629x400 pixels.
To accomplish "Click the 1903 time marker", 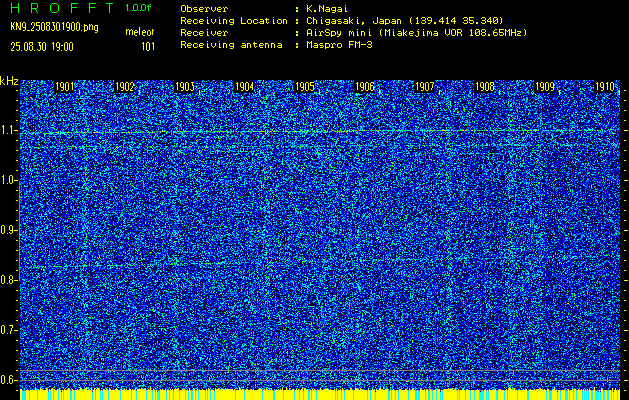I will point(185,87).
